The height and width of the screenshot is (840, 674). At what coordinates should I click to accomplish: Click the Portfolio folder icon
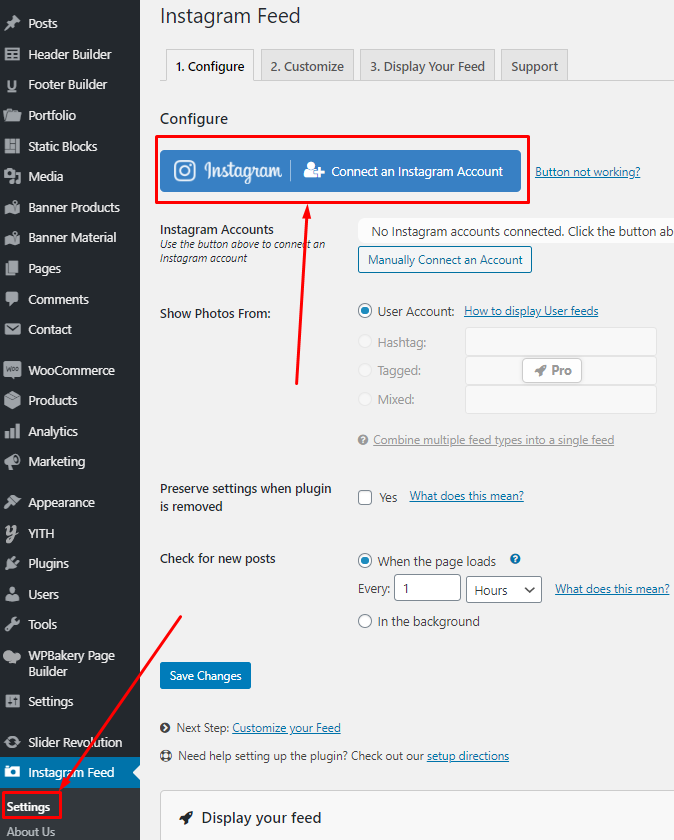12,115
